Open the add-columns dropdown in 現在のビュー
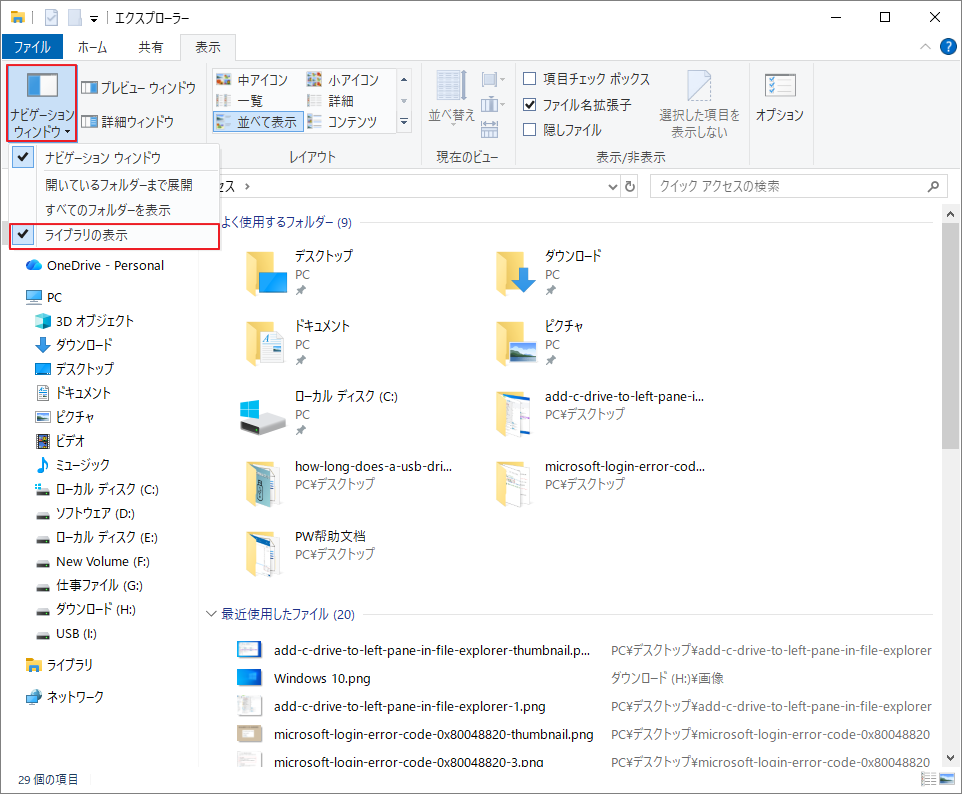 tap(493, 104)
